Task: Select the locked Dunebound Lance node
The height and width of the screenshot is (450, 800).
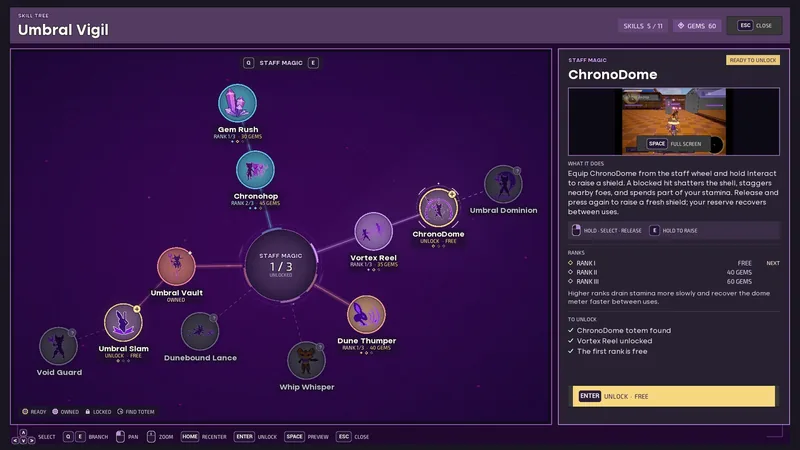Action: (x=200, y=332)
